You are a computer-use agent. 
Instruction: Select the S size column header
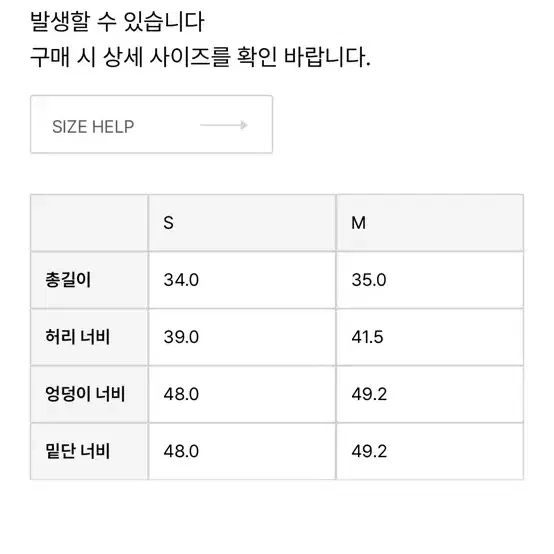242,223
